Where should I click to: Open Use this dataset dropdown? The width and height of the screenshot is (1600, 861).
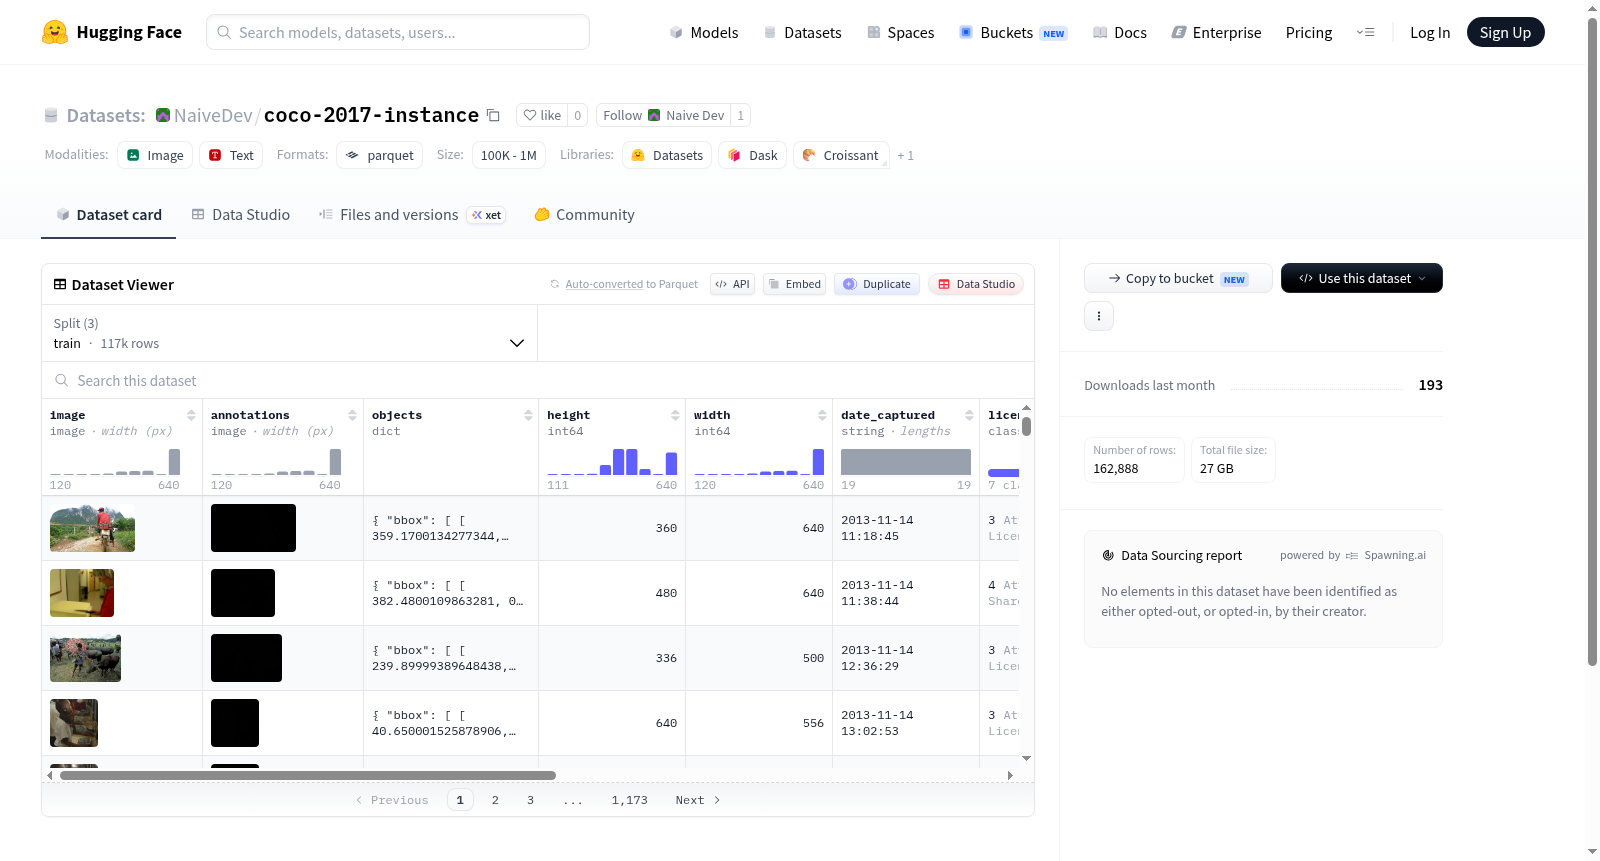(x=1362, y=278)
